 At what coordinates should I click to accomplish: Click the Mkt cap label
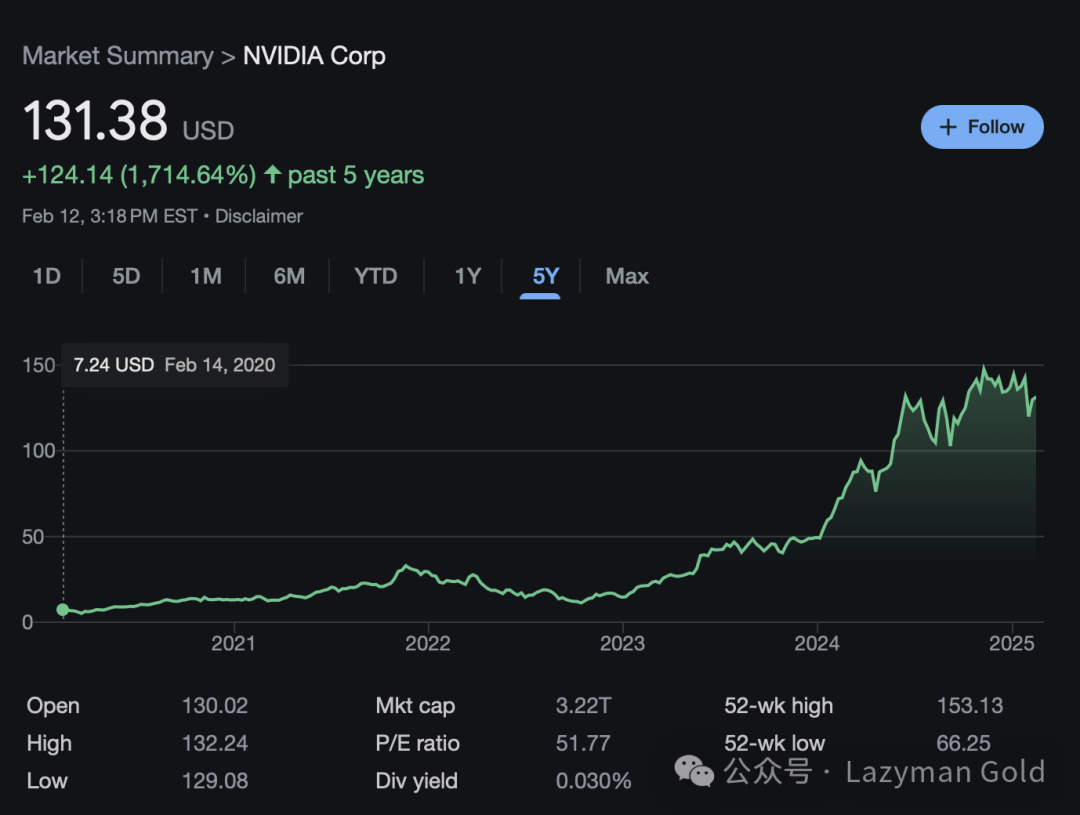[x=415, y=706]
